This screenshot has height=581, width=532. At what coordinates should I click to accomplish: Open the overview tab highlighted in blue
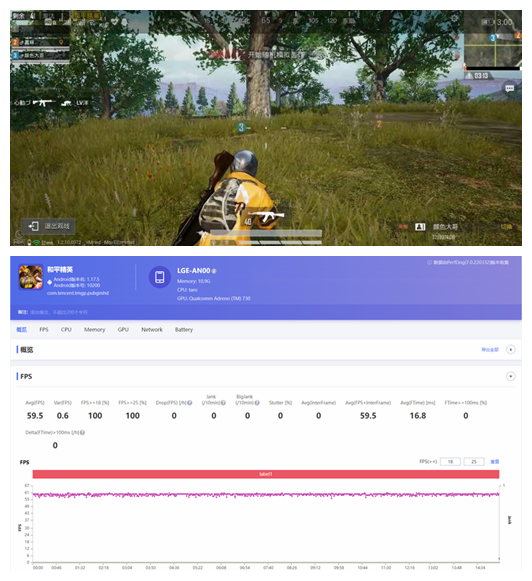click(x=21, y=329)
